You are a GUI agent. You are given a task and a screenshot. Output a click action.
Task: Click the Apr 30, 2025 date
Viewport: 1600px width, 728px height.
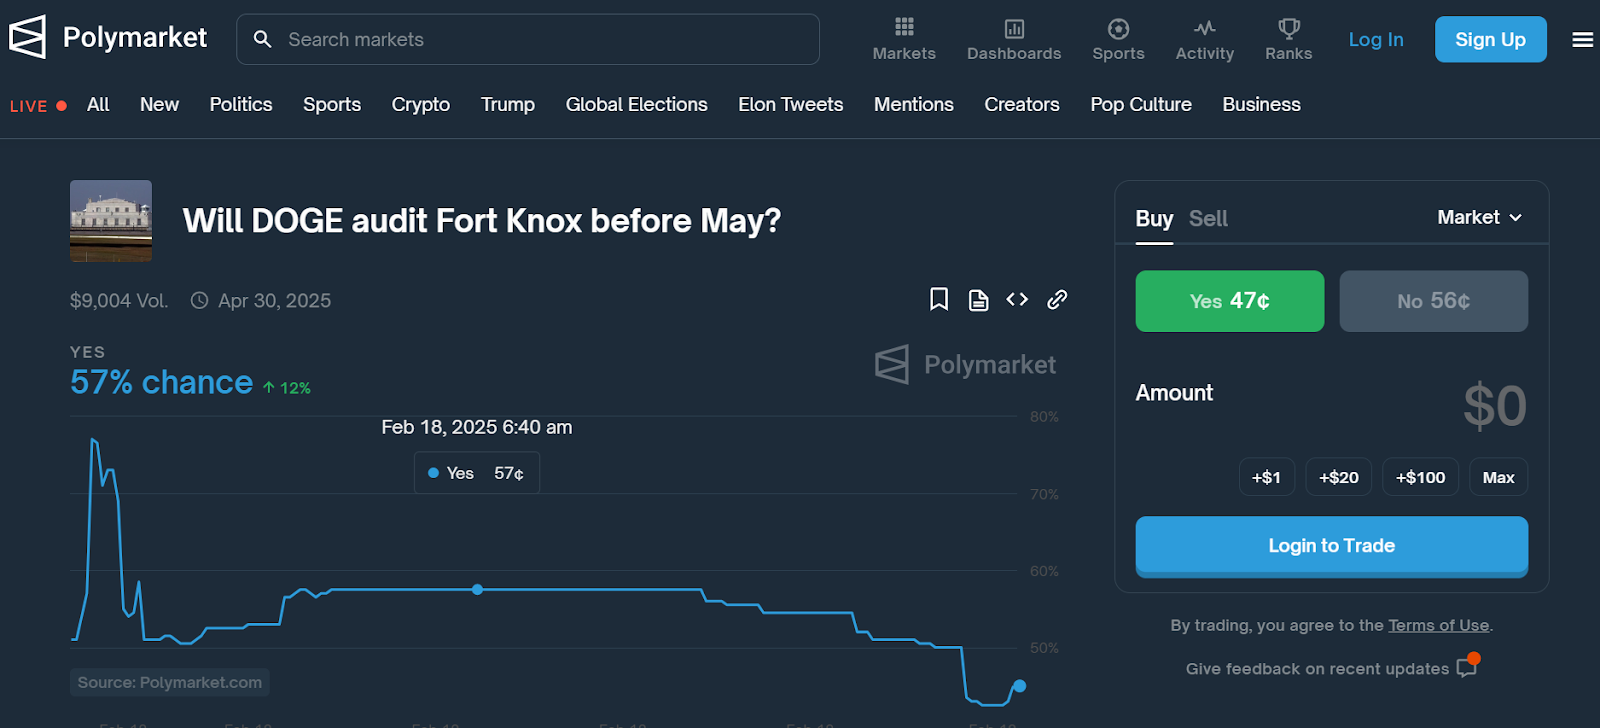274,300
